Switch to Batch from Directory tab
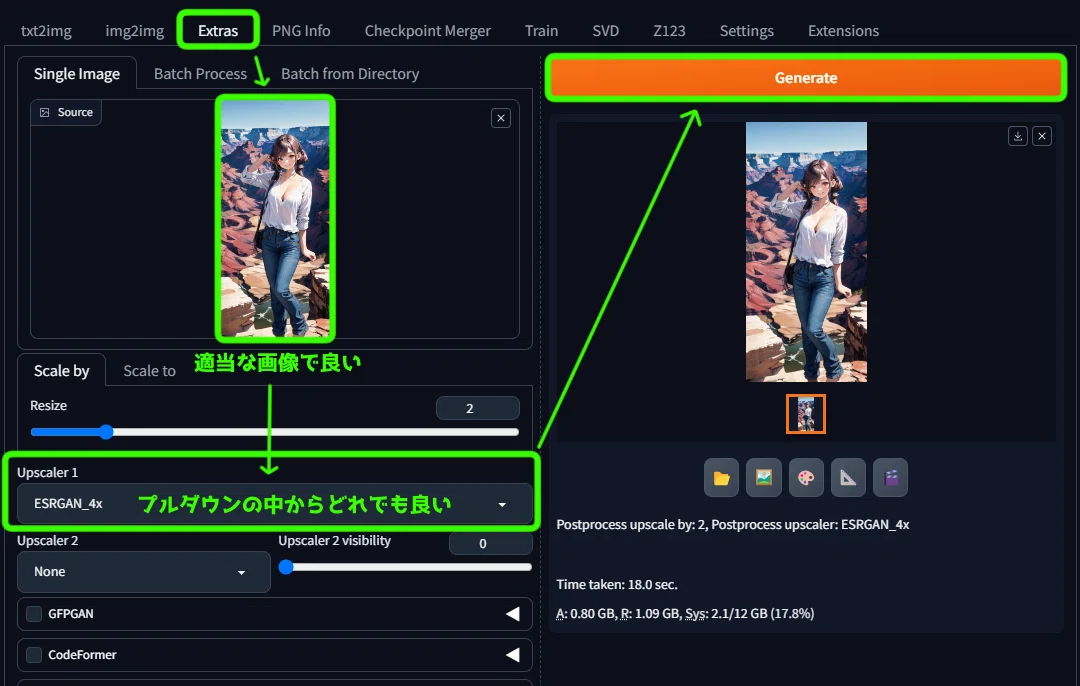This screenshot has width=1080, height=686. tap(350, 74)
